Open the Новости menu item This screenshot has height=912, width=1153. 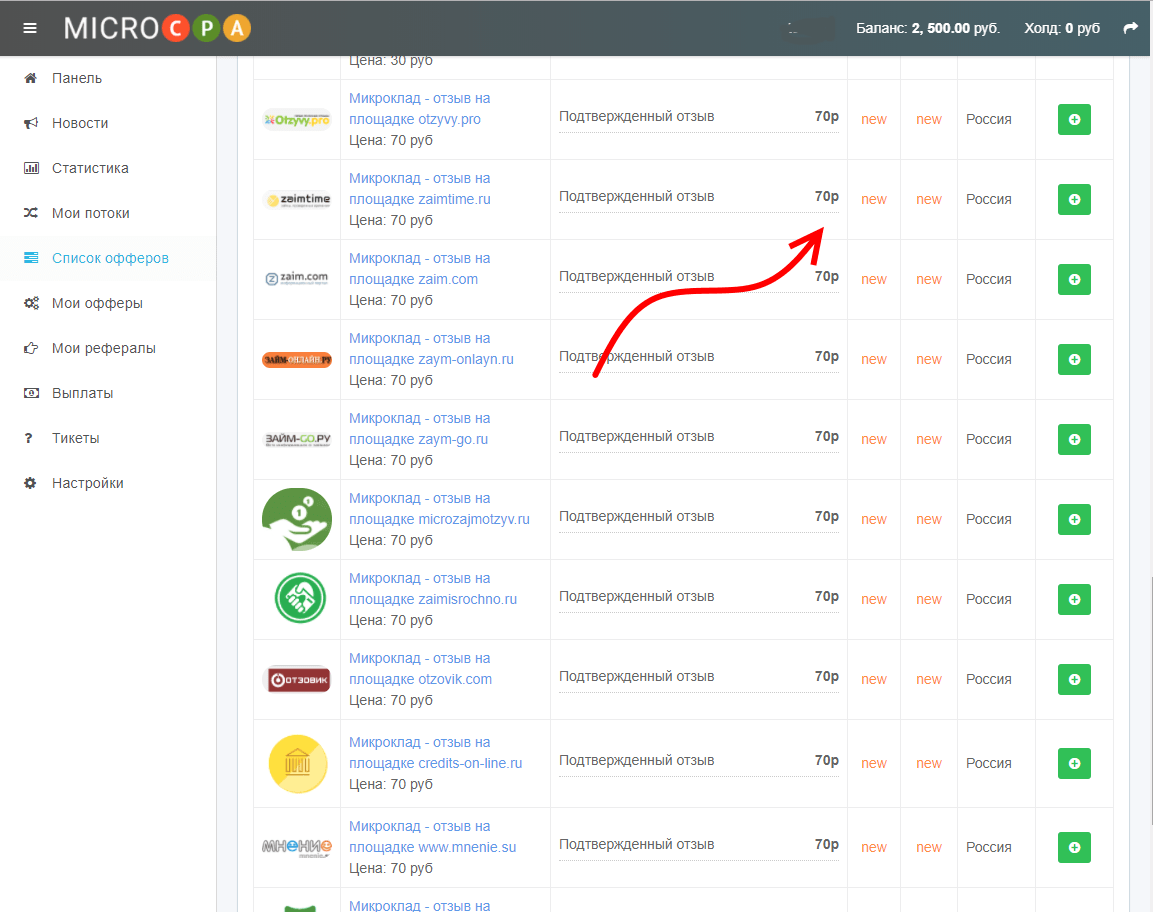80,123
